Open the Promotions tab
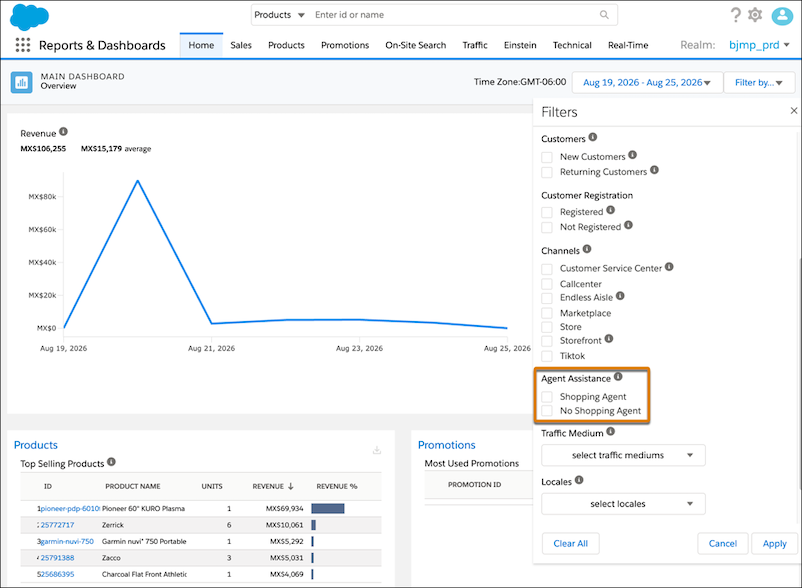This screenshot has height=588, width=802. pyautogui.click(x=345, y=45)
